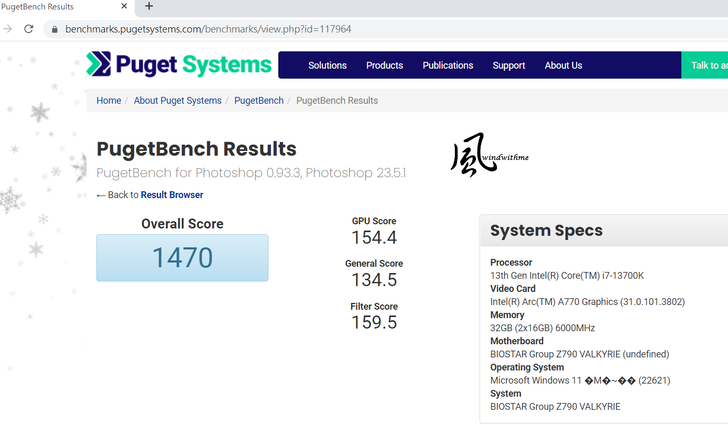
Task: Click the PugetBench Results breadcrumb item
Action: (x=337, y=101)
